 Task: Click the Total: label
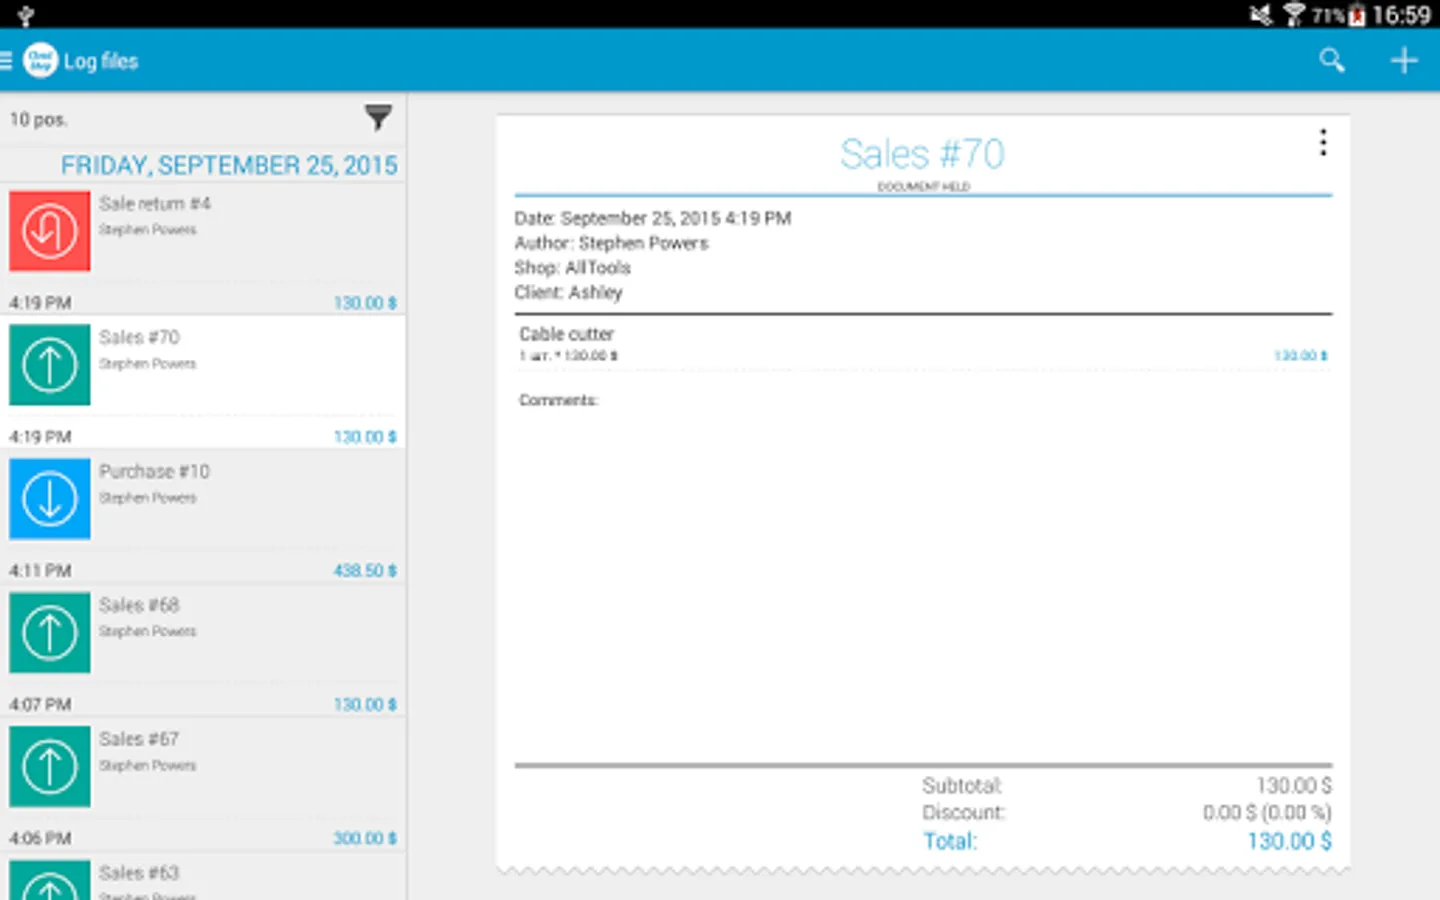click(x=950, y=841)
